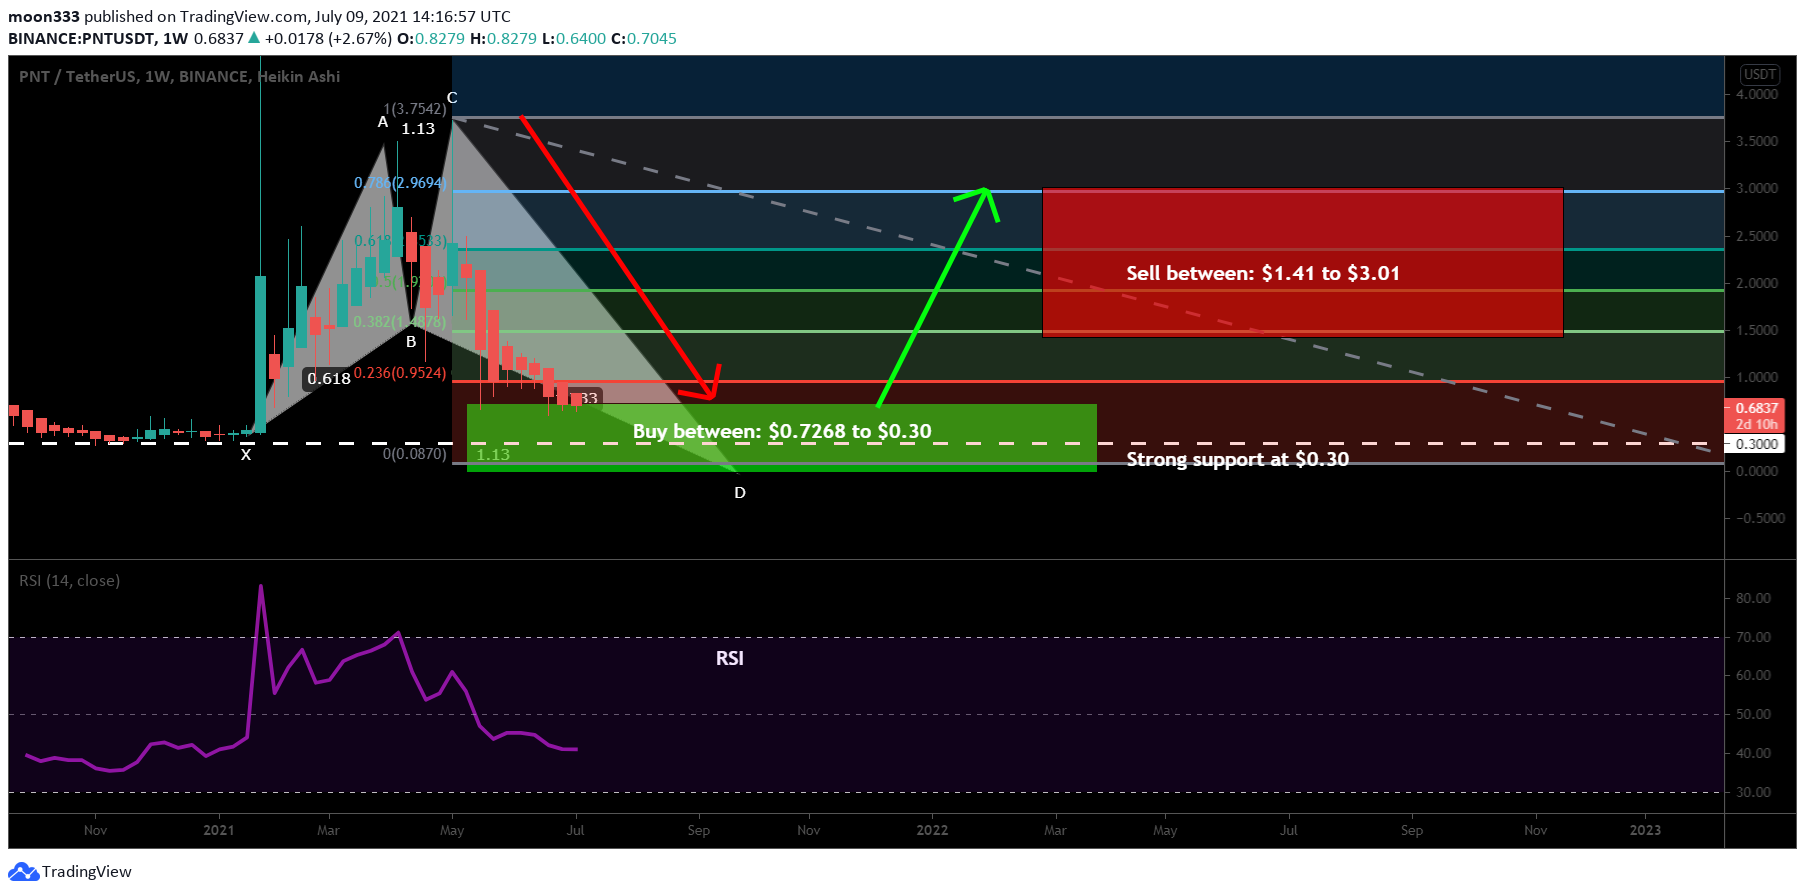Click the pattern point label C
The image size is (1805, 895).
pos(452,98)
